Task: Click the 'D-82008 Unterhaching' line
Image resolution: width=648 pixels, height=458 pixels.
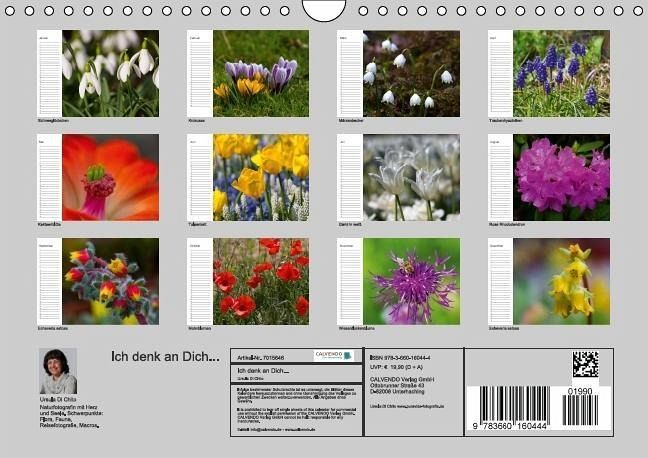Action: 397,391
